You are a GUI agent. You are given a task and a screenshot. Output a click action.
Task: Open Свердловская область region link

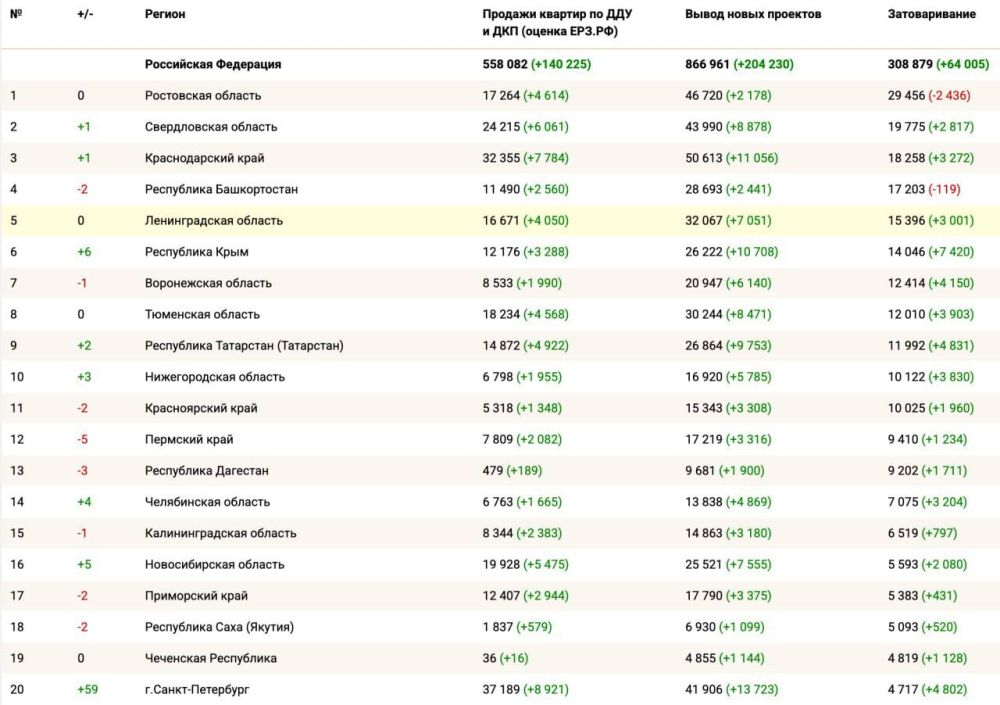click(211, 127)
